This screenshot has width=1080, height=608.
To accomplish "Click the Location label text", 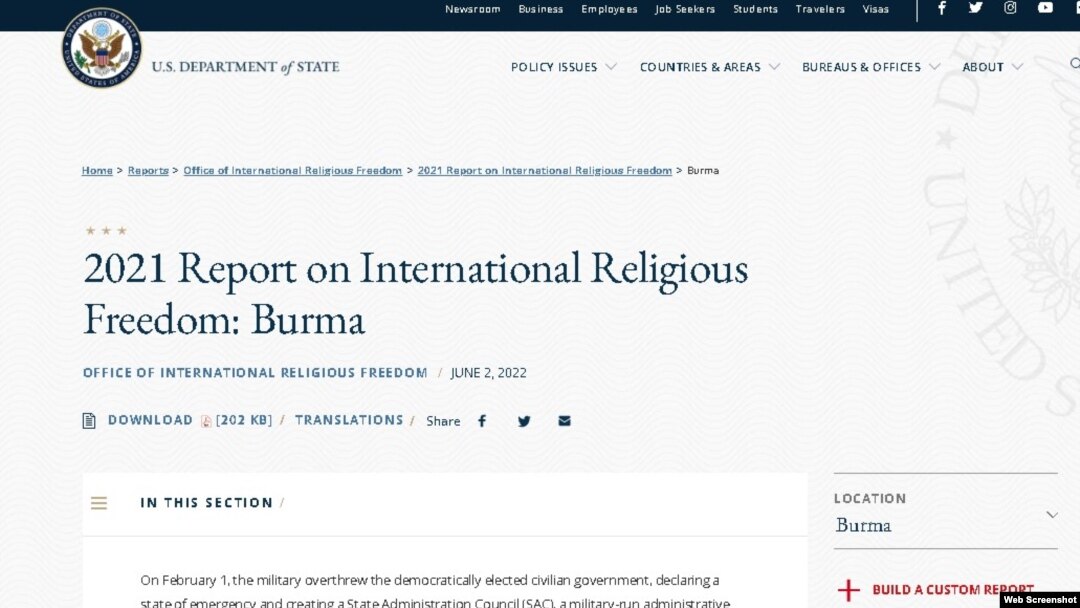I will coord(870,499).
